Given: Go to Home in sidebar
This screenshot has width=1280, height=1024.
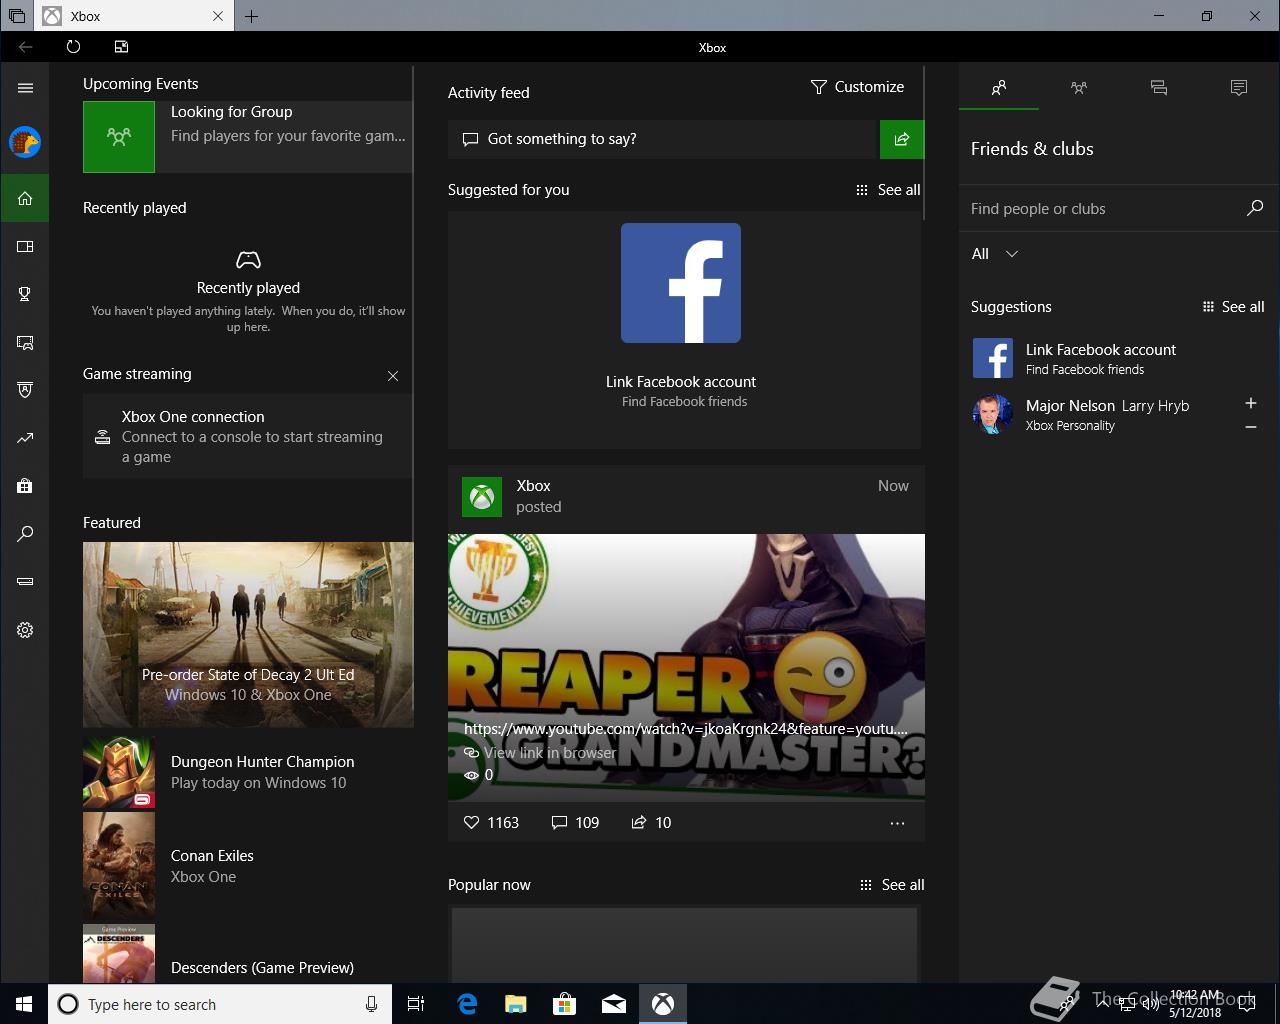Looking at the screenshot, I should click(x=25, y=198).
